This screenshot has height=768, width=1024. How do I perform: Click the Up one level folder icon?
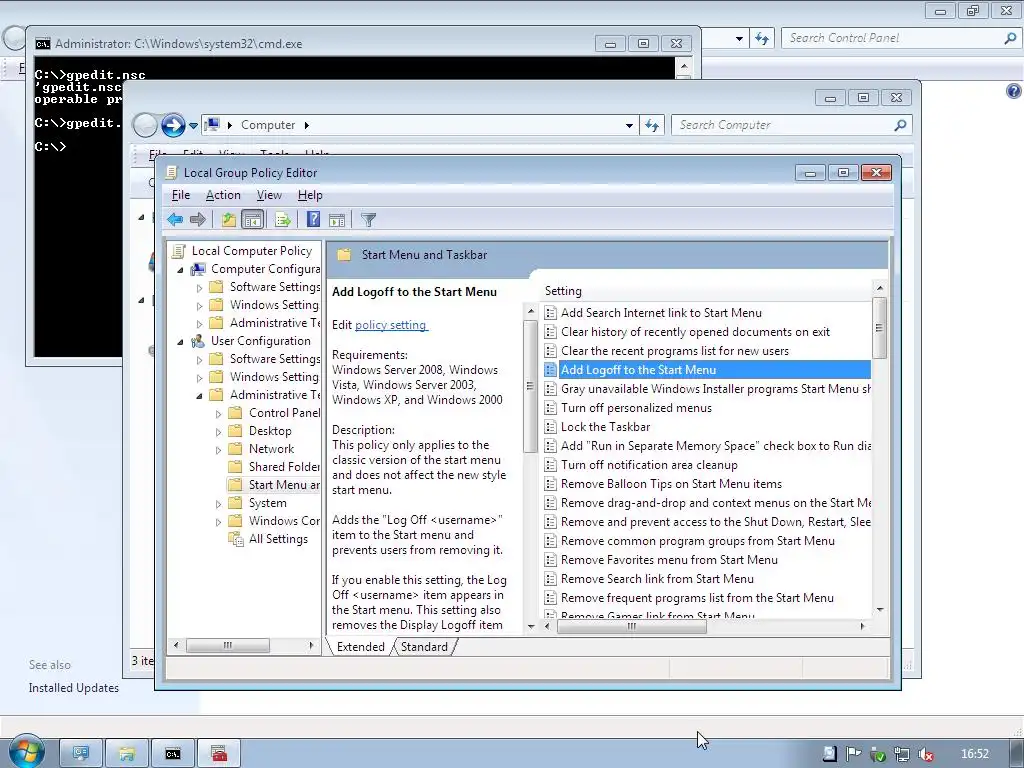point(228,219)
